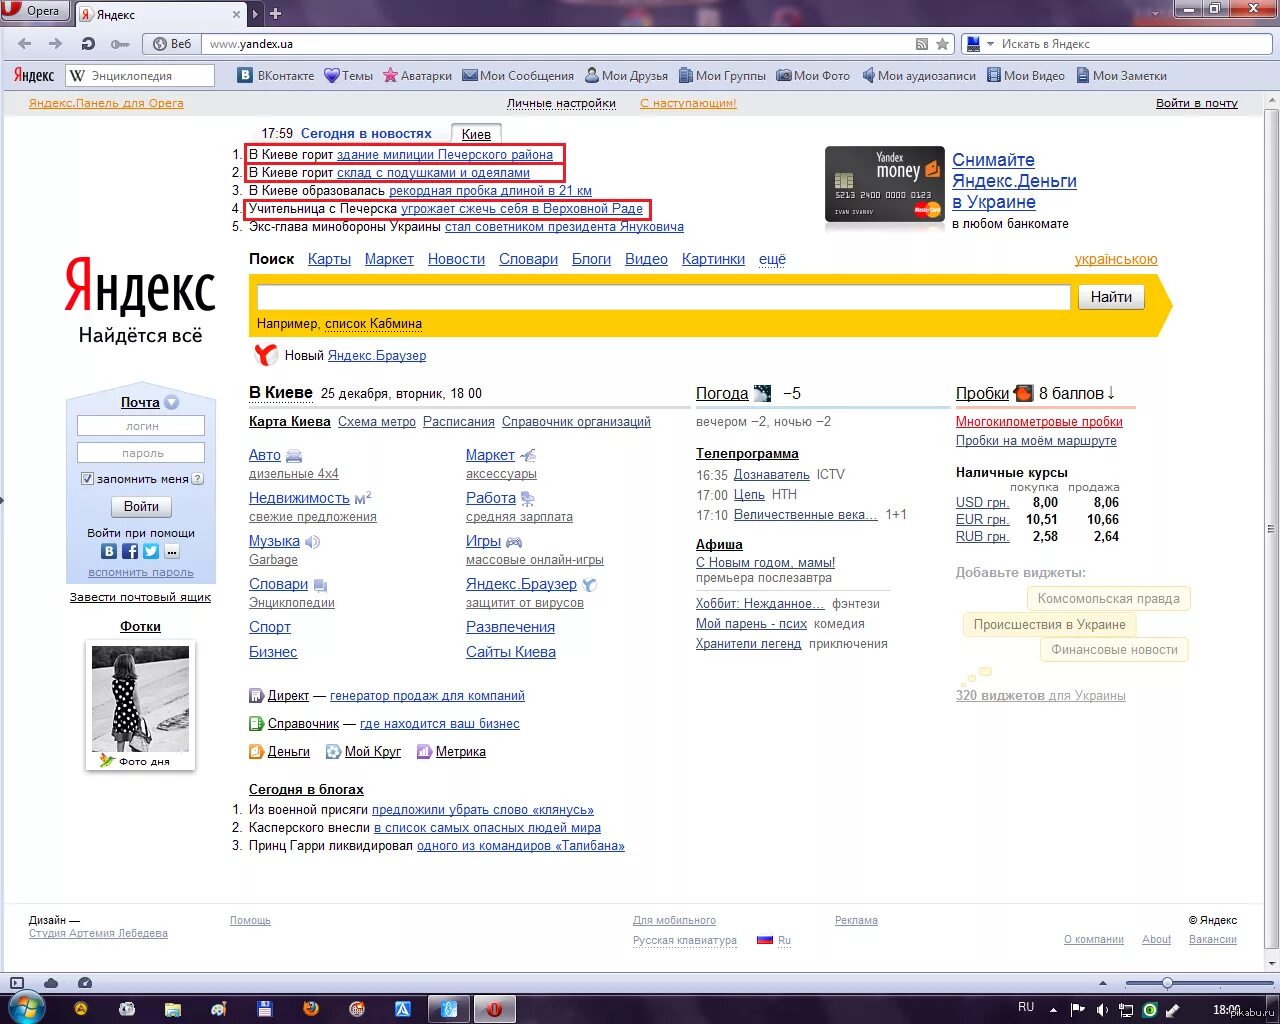Click the Найти search button
Viewport: 1280px width, 1024px height.
(1111, 297)
